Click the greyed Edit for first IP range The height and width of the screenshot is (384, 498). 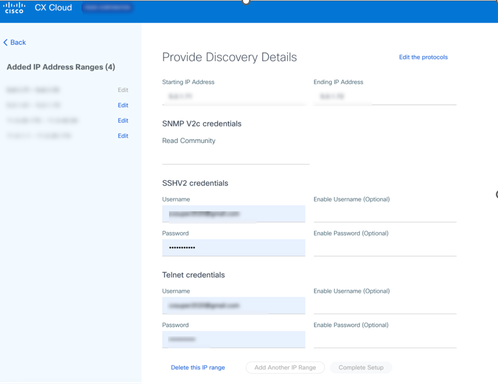tap(123, 90)
